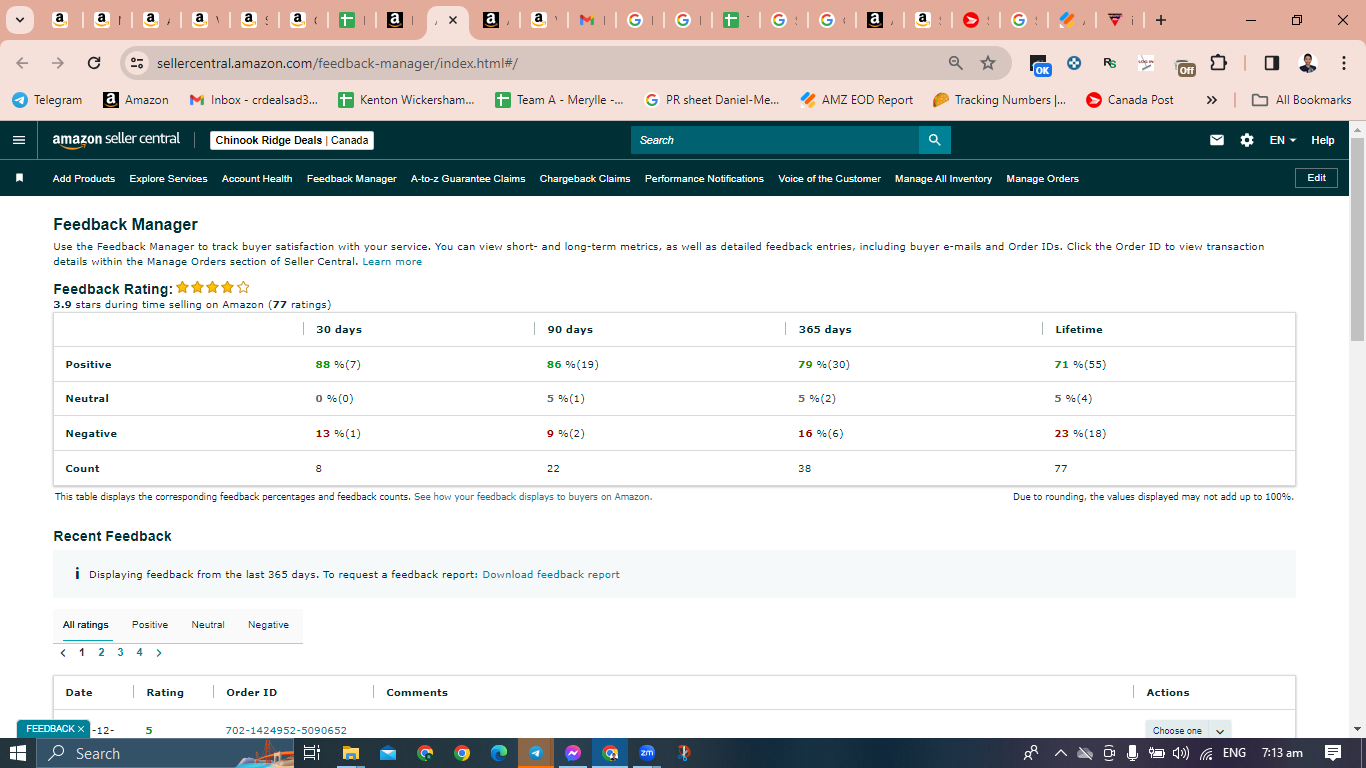Open the Canada Post bookmark

point(1129,100)
